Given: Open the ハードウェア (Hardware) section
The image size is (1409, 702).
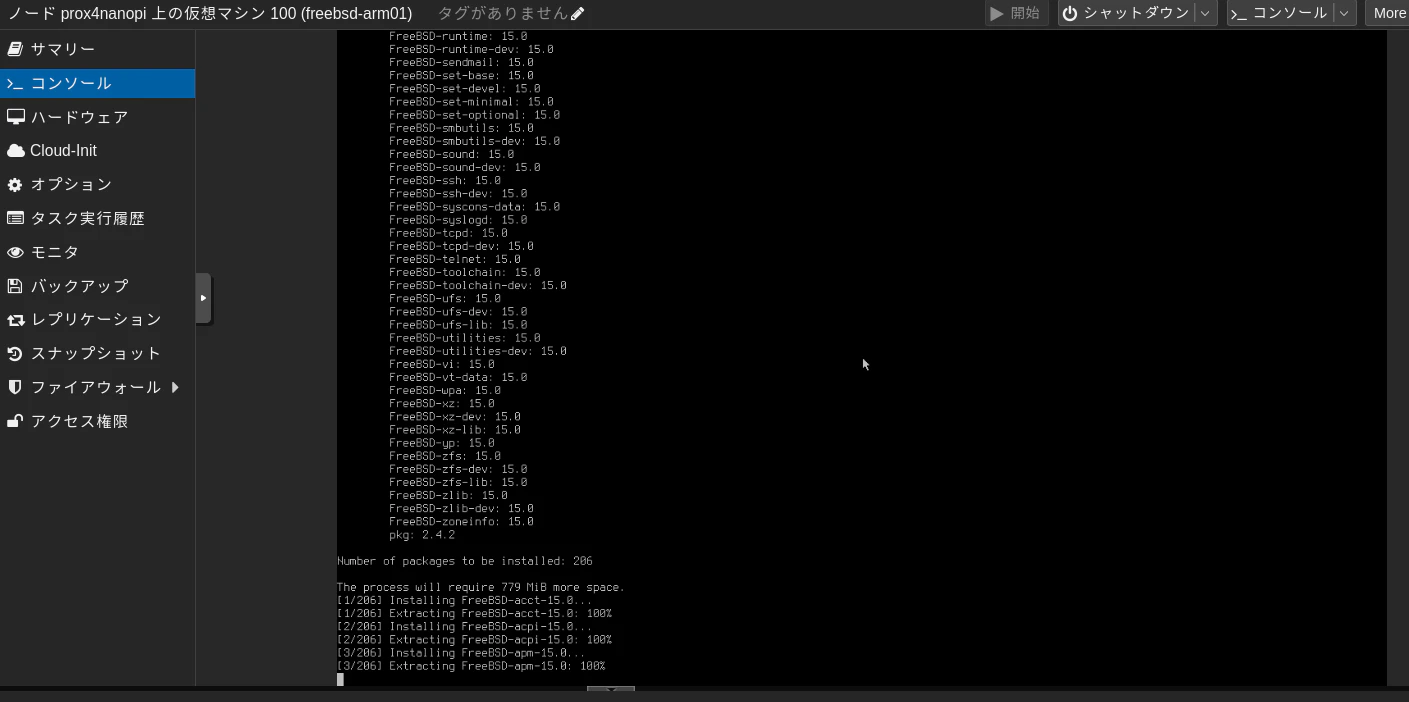Looking at the screenshot, I should (x=97, y=117).
